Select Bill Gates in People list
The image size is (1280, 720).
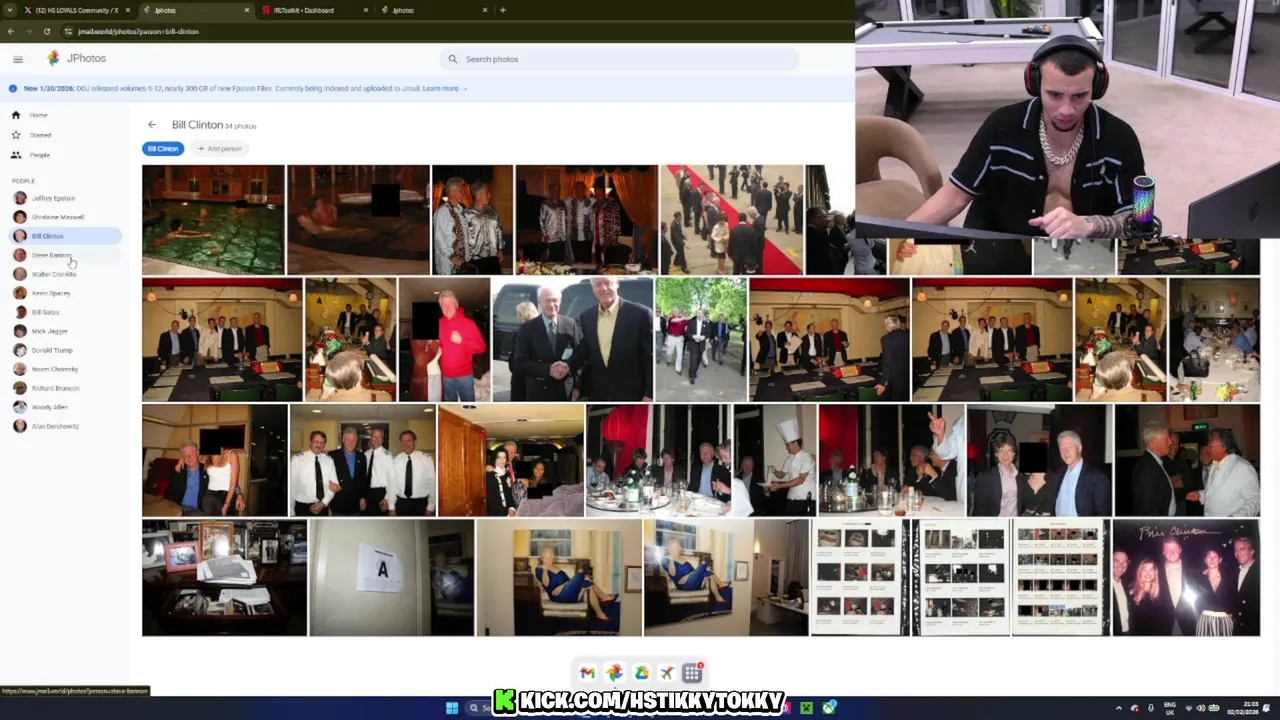point(64,312)
